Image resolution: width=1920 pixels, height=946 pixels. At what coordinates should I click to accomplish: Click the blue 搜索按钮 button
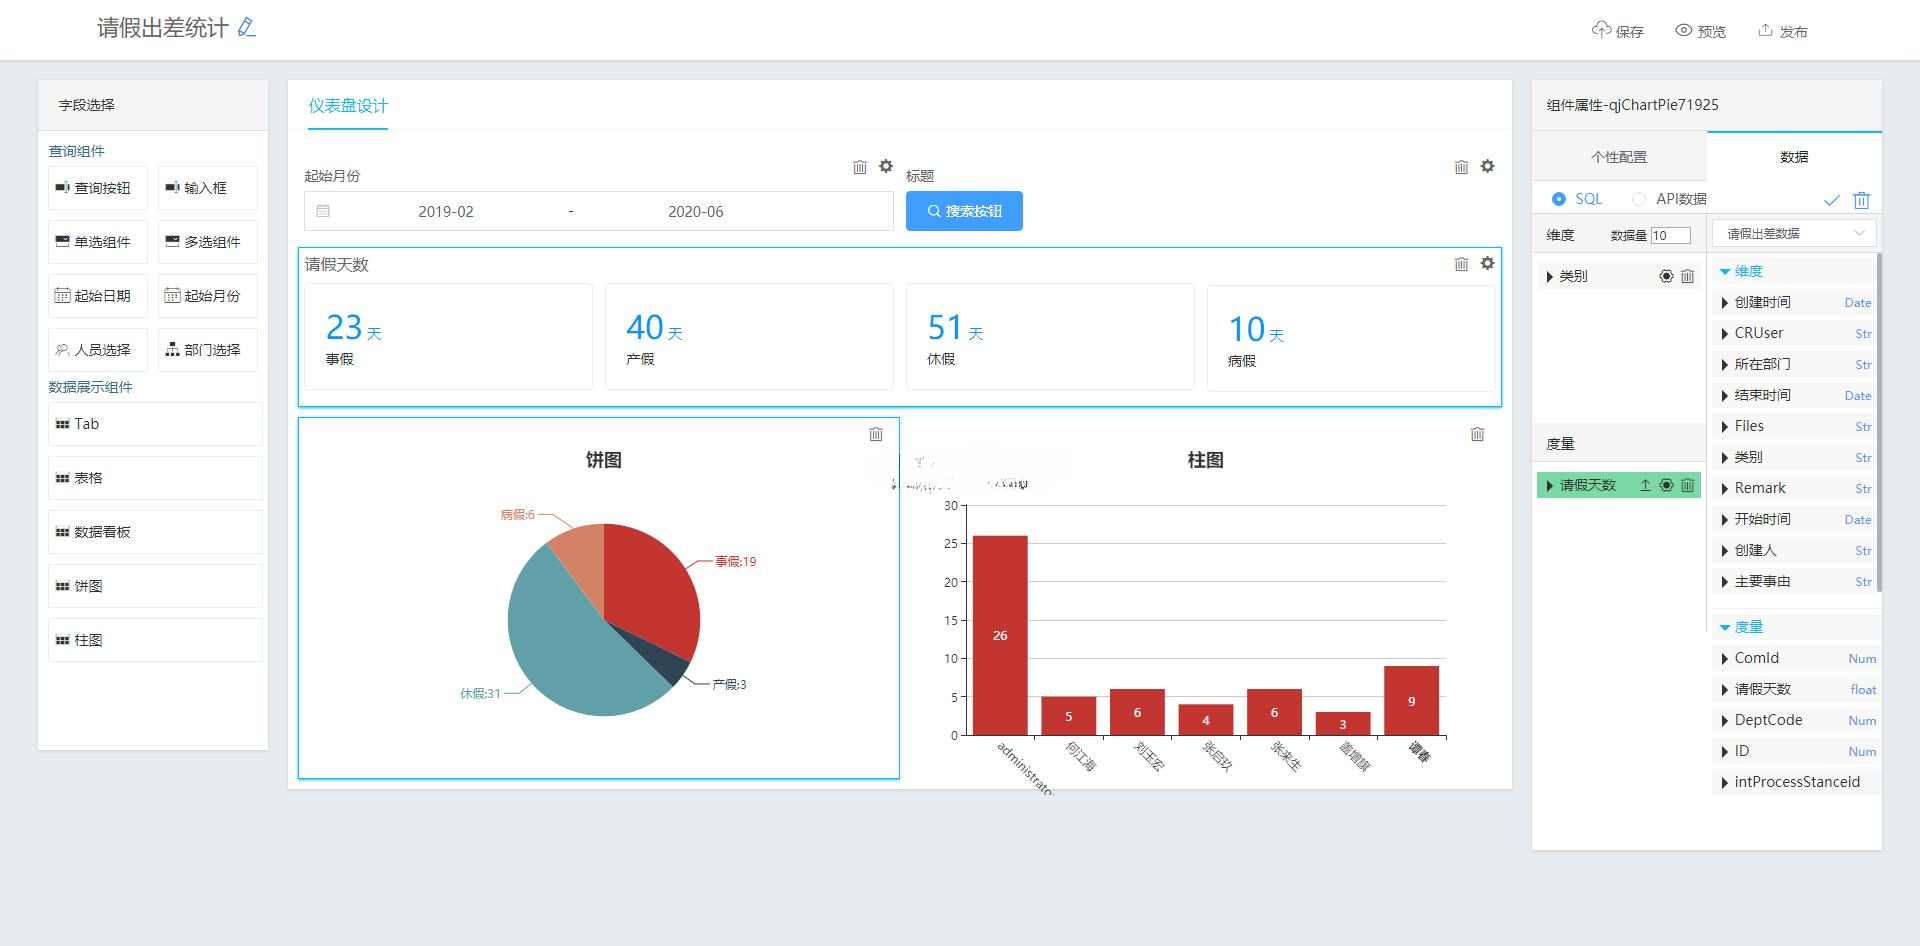(964, 211)
